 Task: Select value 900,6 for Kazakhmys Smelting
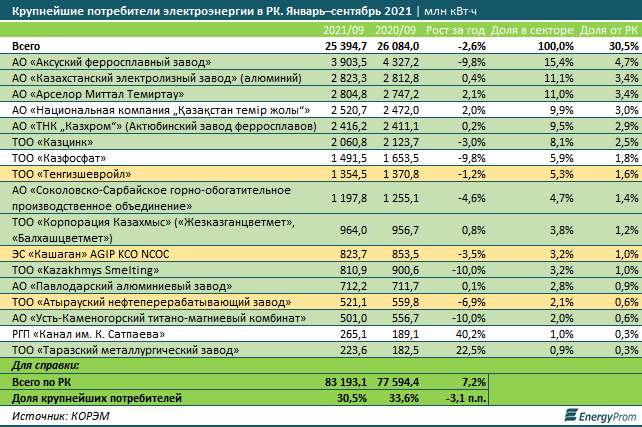click(405, 270)
